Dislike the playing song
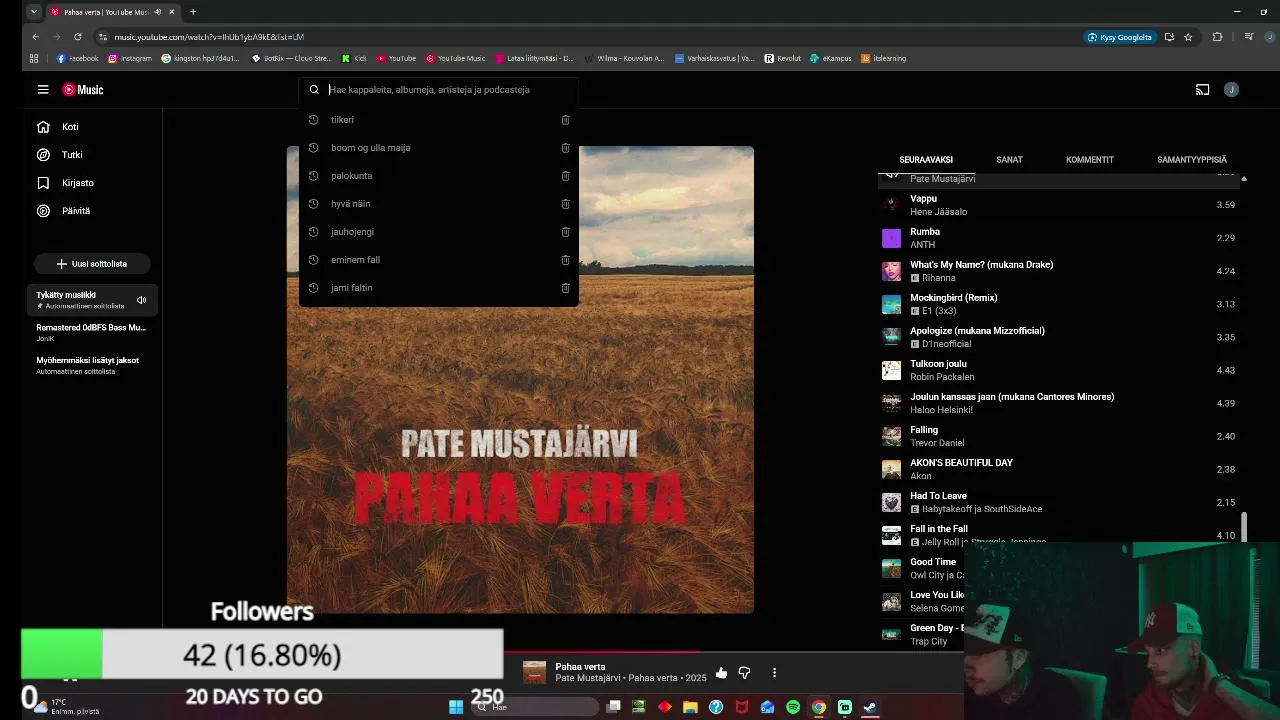The image size is (1280, 720). tap(744, 673)
